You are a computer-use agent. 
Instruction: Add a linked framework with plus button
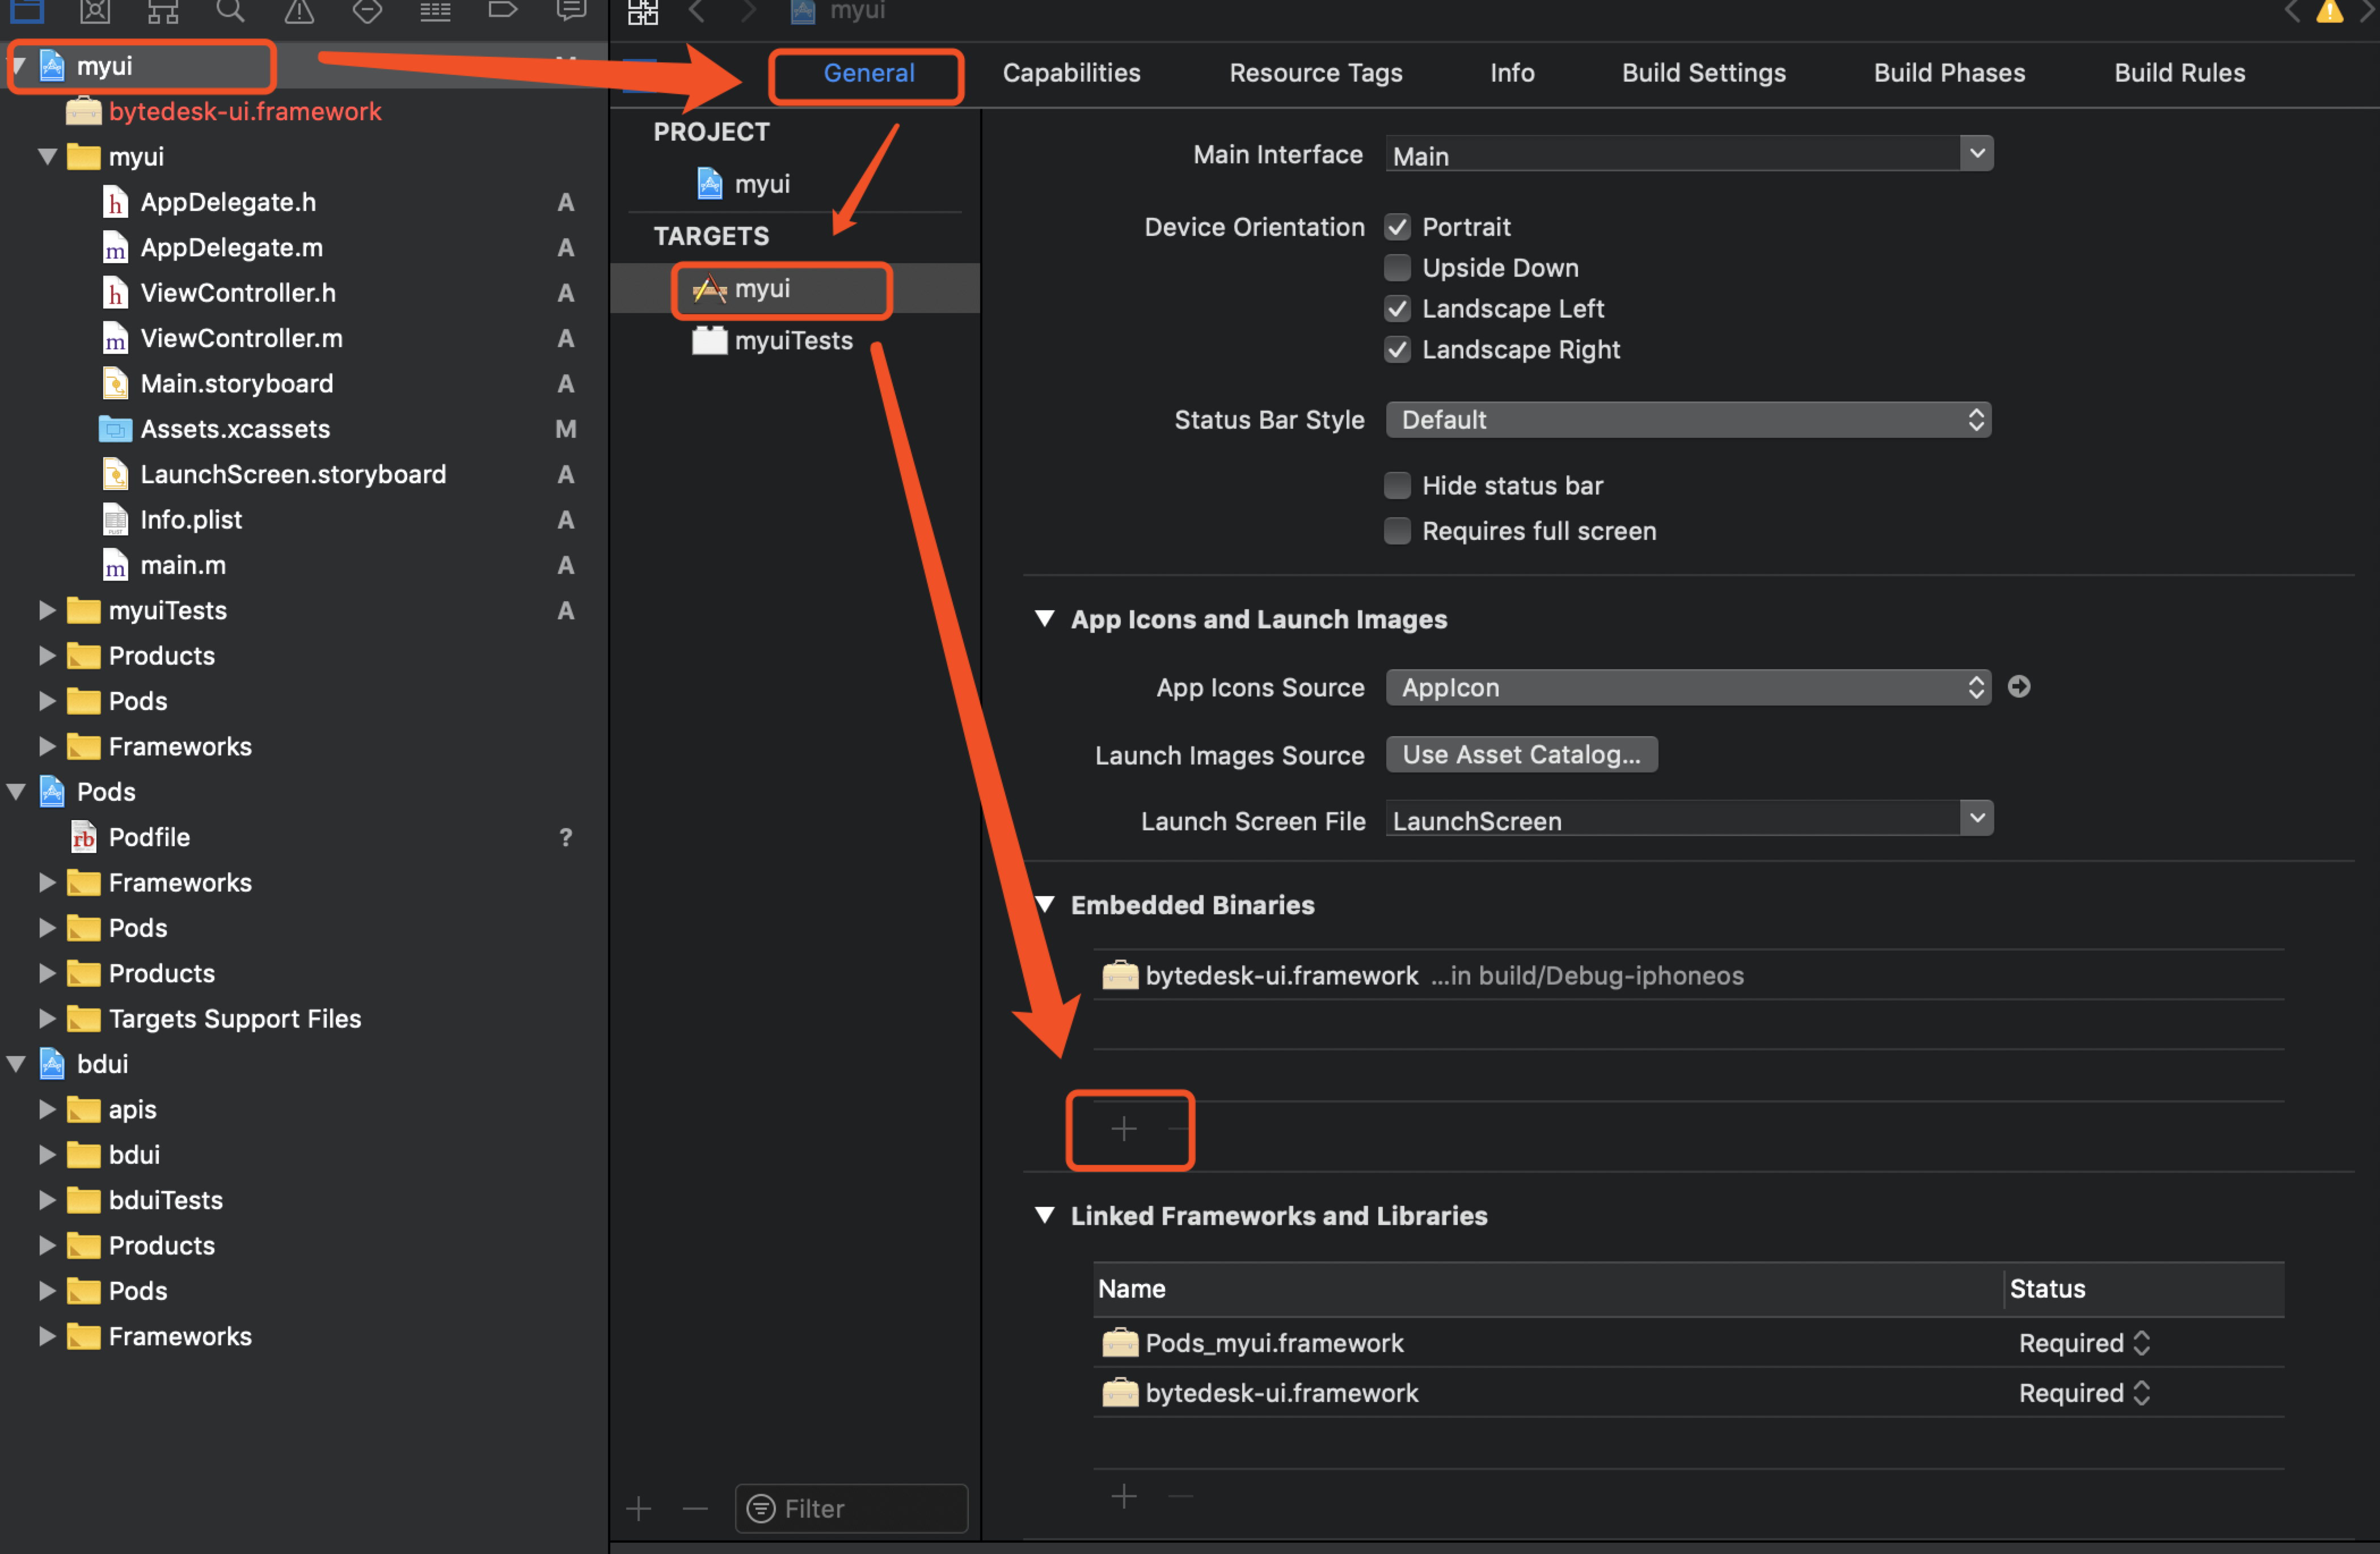(1124, 1496)
